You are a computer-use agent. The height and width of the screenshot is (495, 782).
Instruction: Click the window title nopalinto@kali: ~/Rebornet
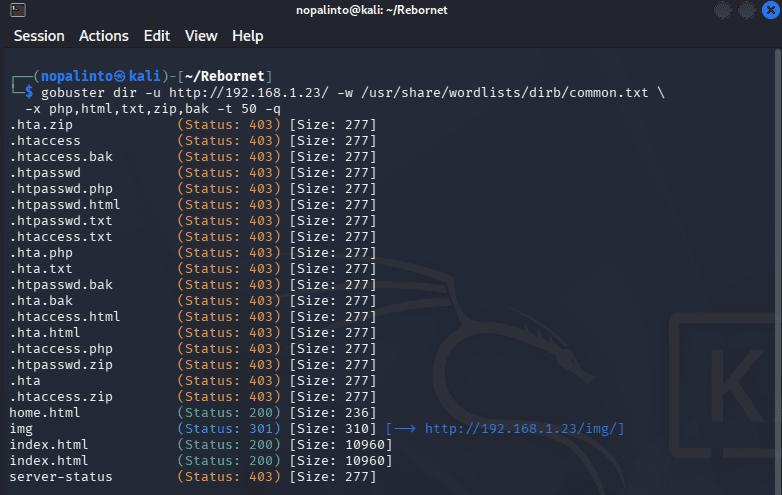pyautogui.click(x=372, y=10)
